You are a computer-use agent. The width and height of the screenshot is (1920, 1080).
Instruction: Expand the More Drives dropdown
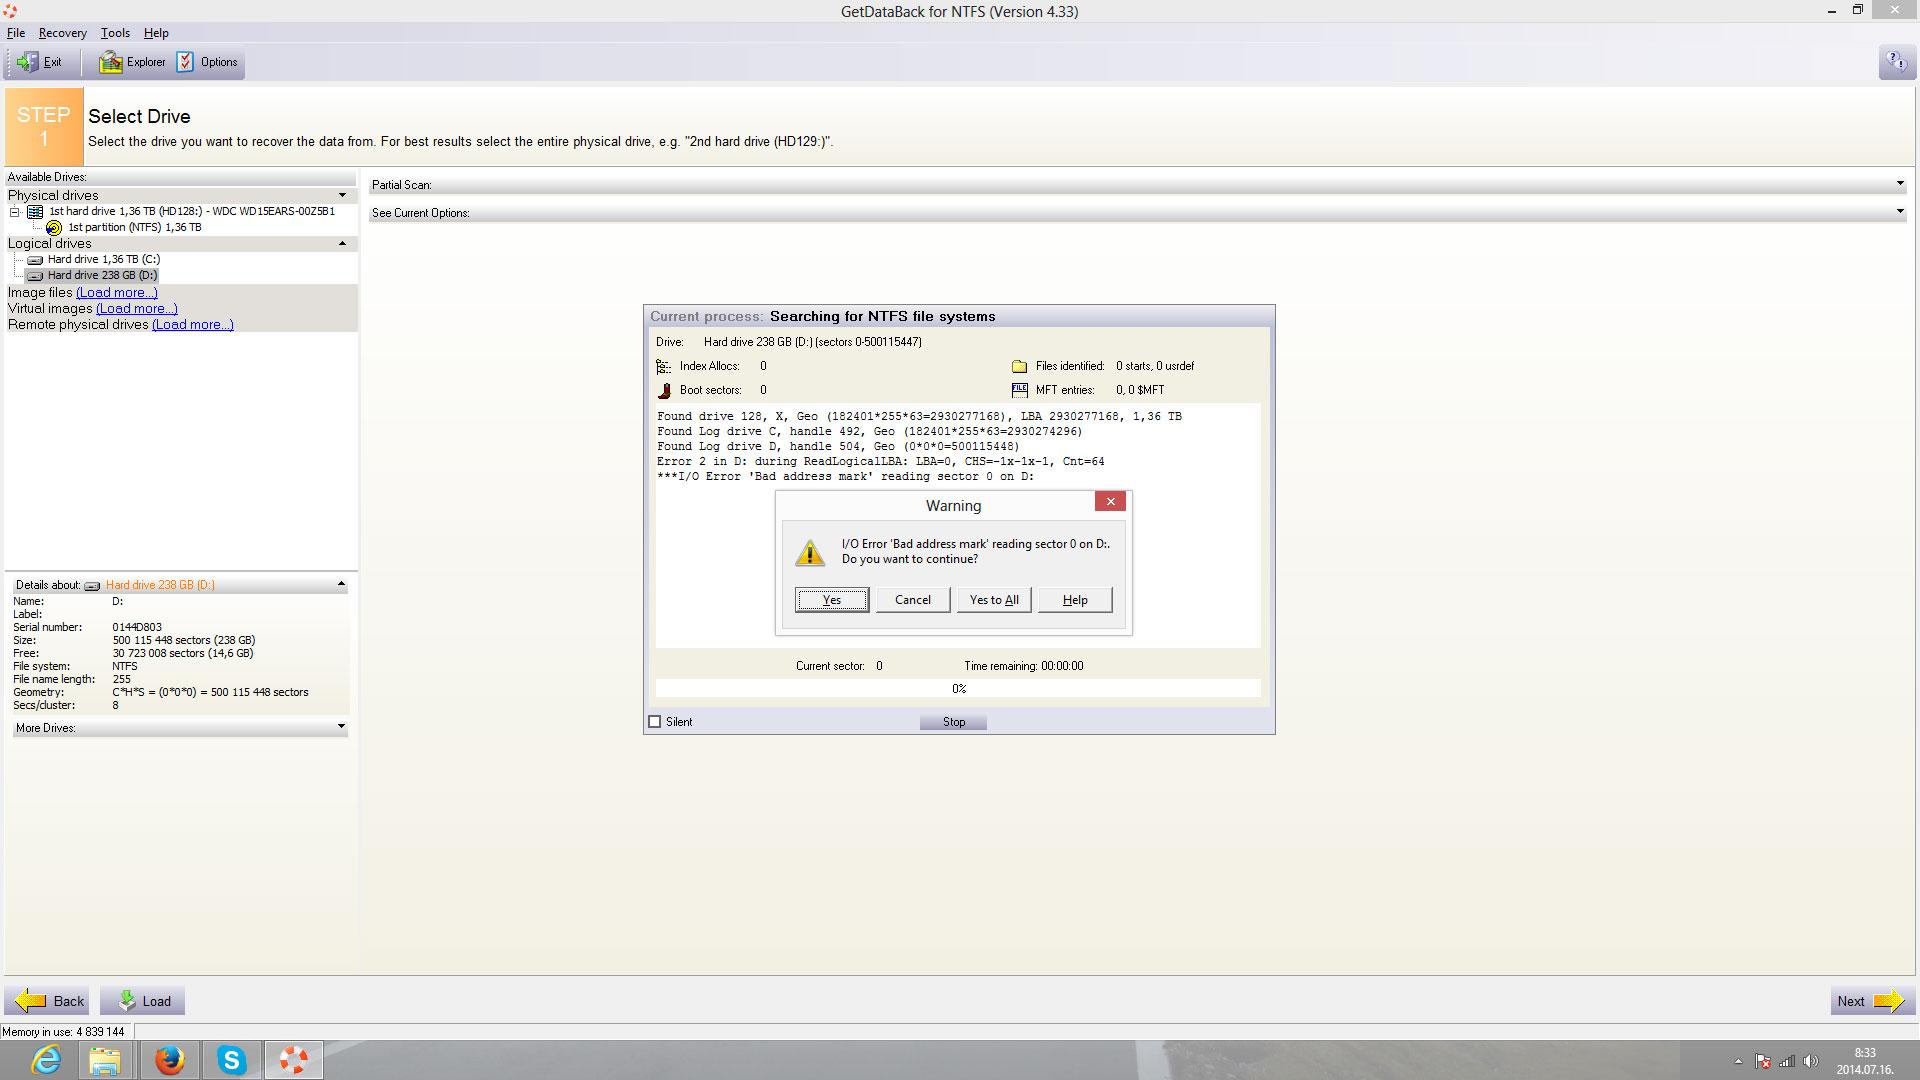click(x=341, y=727)
